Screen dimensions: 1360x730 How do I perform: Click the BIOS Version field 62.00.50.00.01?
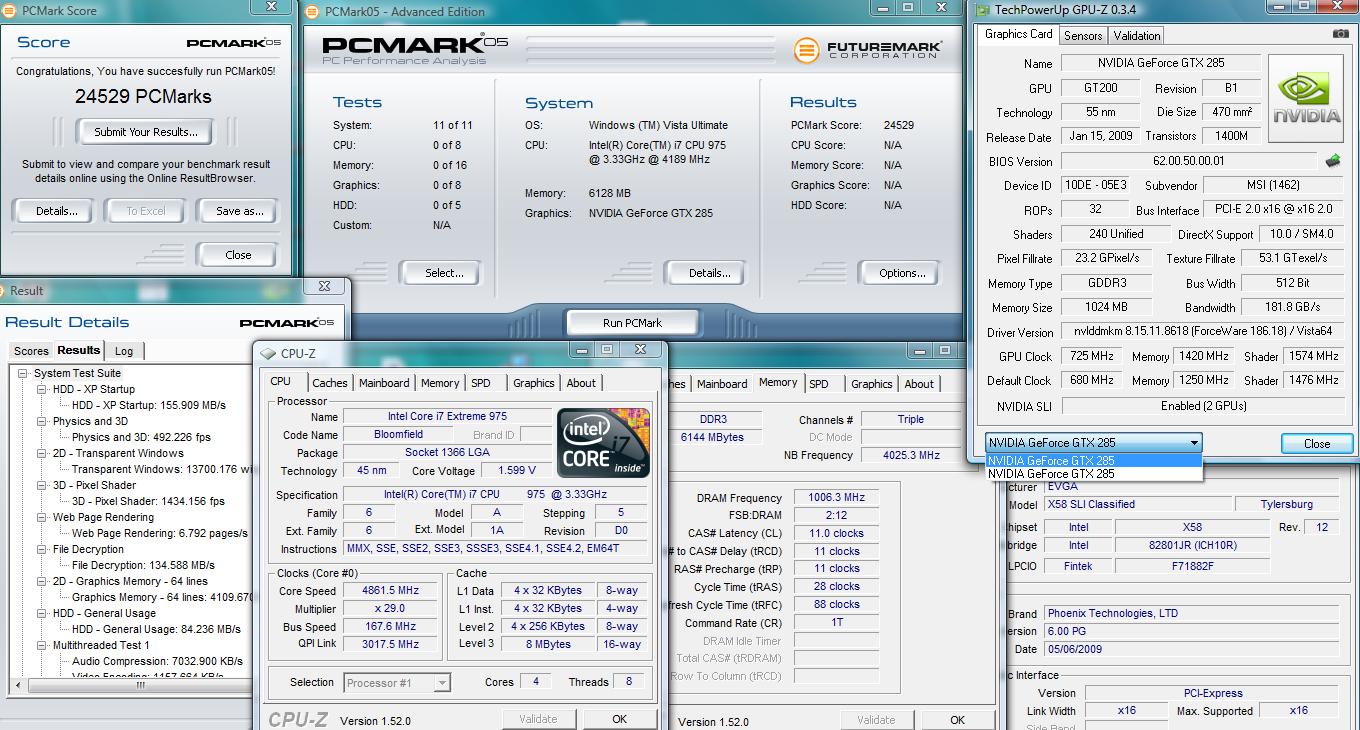point(1188,161)
